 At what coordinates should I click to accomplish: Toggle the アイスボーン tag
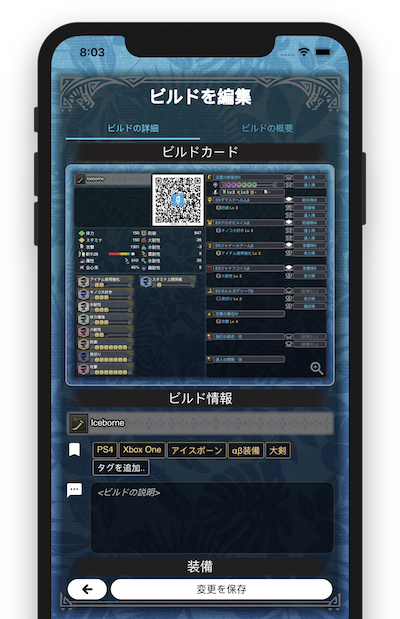tap(197, 450)
